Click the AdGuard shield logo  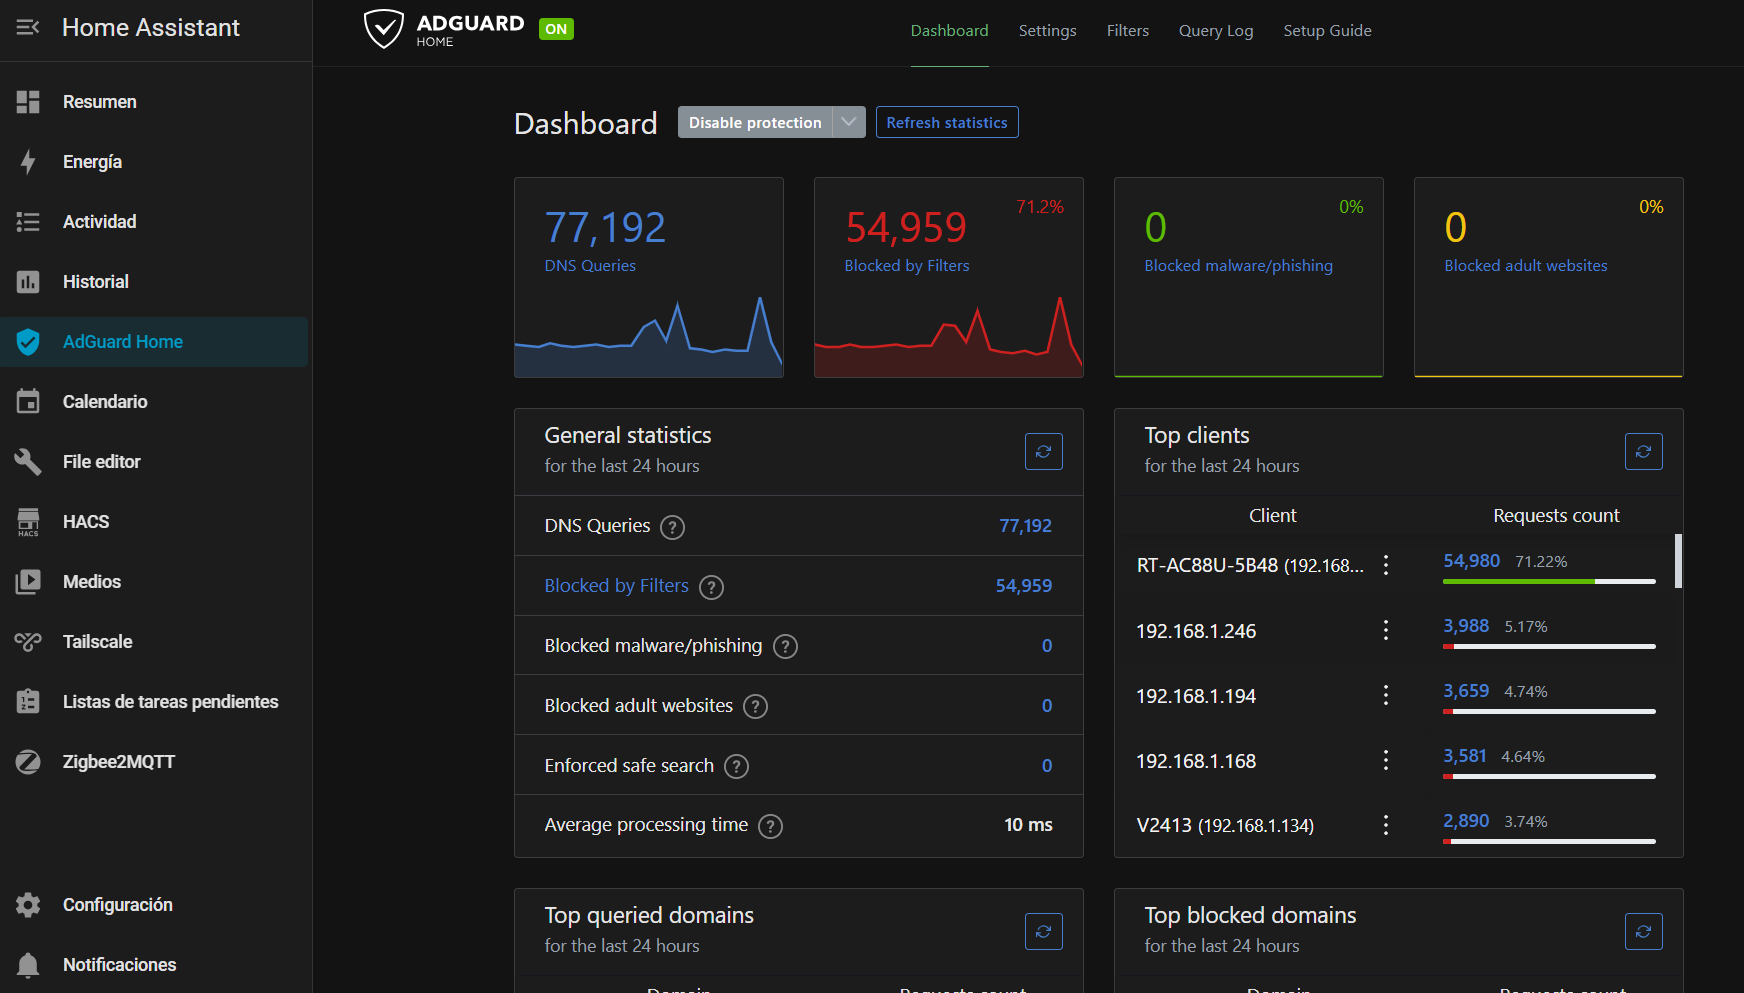(x=383, y=29)
